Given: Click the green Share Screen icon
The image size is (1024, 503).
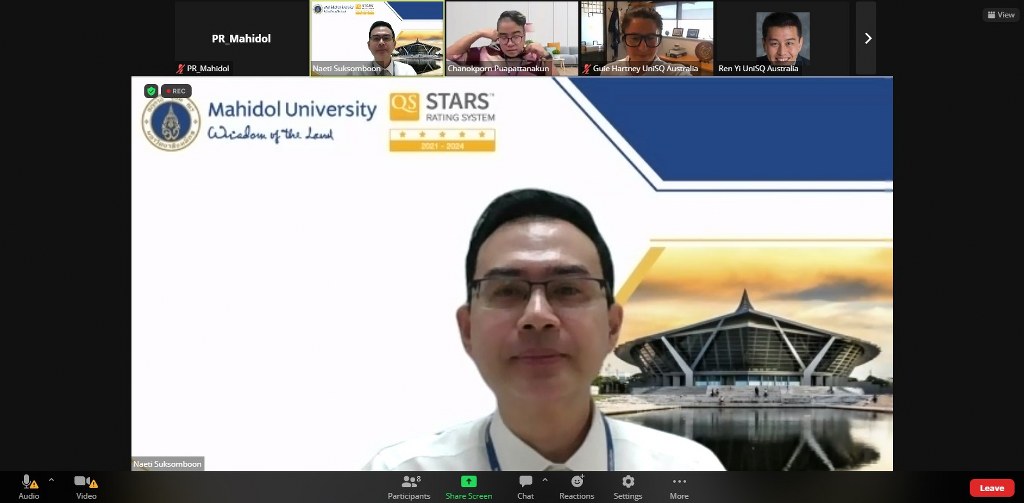Looking at the screenshot, I should click(468, 481).
